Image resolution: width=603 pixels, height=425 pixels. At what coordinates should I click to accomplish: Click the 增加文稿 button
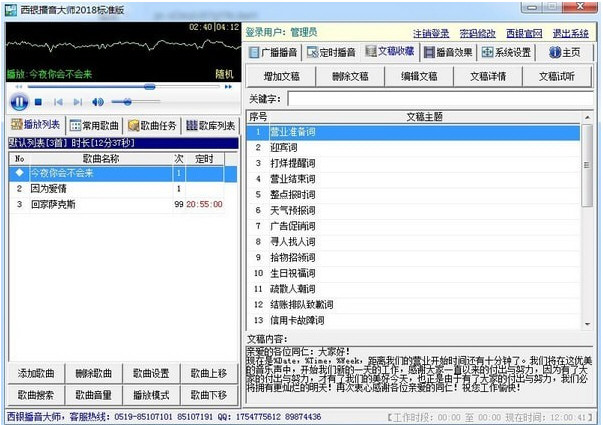coord(282,77)
